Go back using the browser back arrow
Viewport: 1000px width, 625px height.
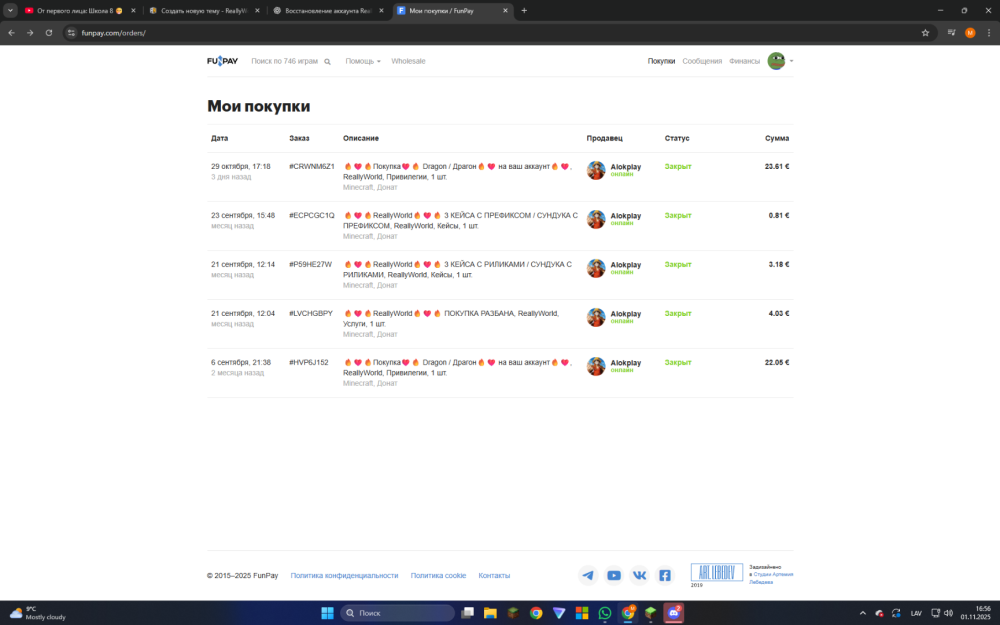point(11,33)
